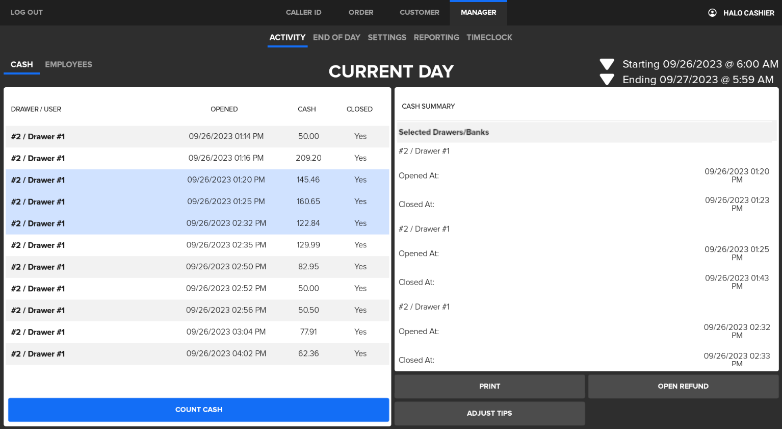
Task: Click the Print button
Action: (x=489, y=386)
